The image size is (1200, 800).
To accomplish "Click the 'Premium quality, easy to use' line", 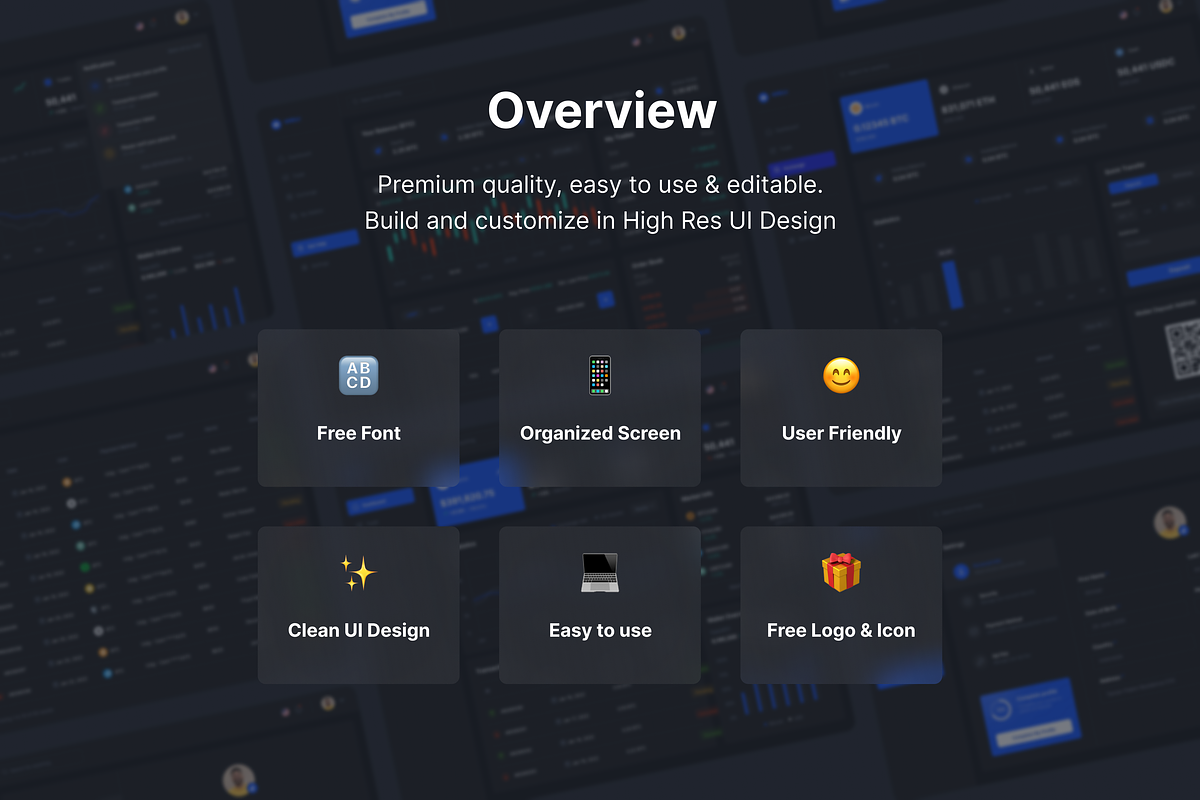I will coord(600,184).
